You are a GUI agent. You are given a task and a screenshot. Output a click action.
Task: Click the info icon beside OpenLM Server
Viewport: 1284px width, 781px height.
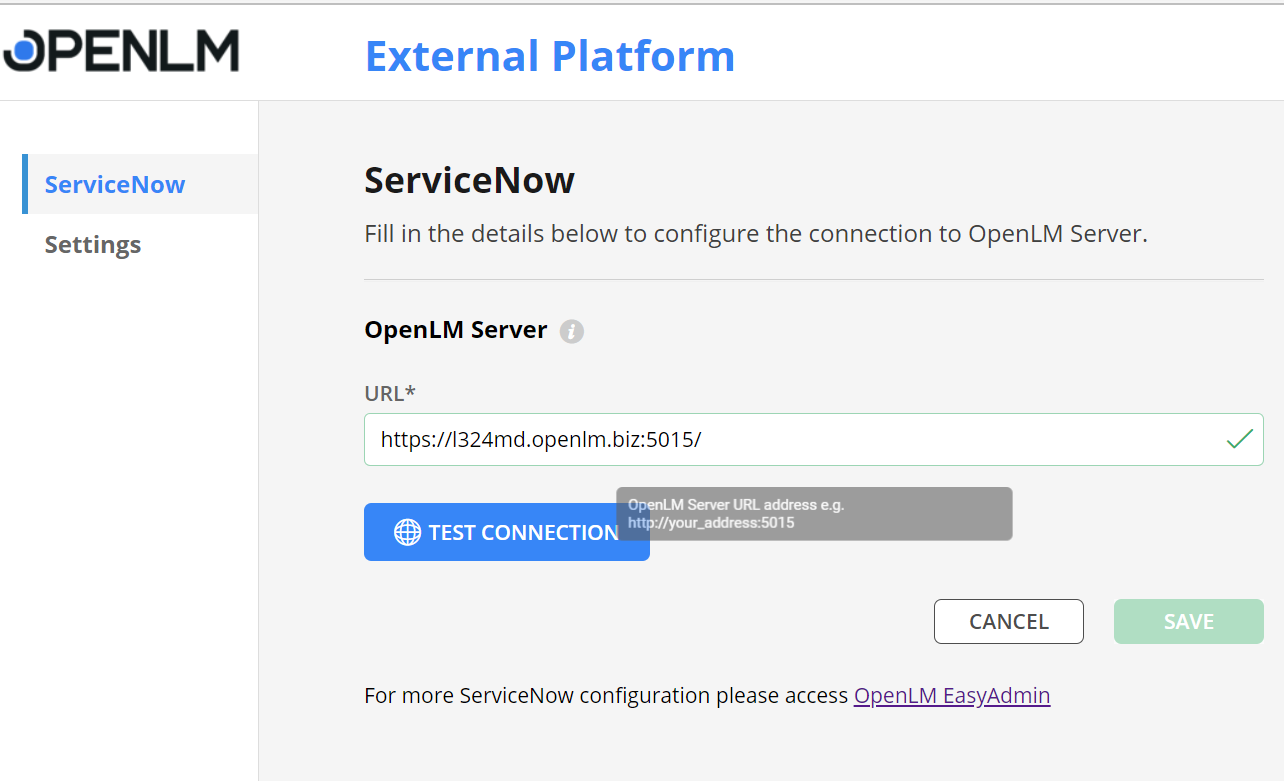571,332
